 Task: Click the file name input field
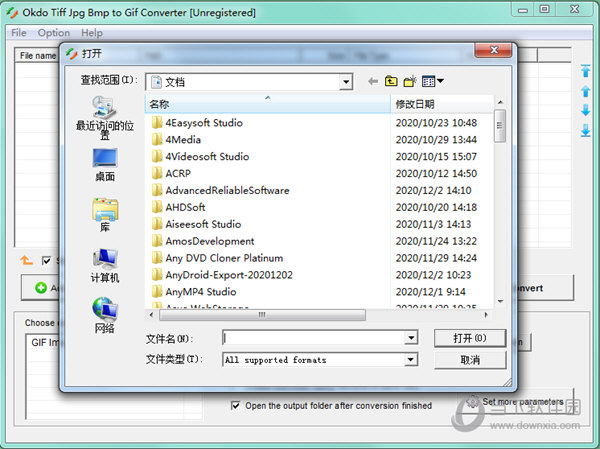[x=314, y=338]
